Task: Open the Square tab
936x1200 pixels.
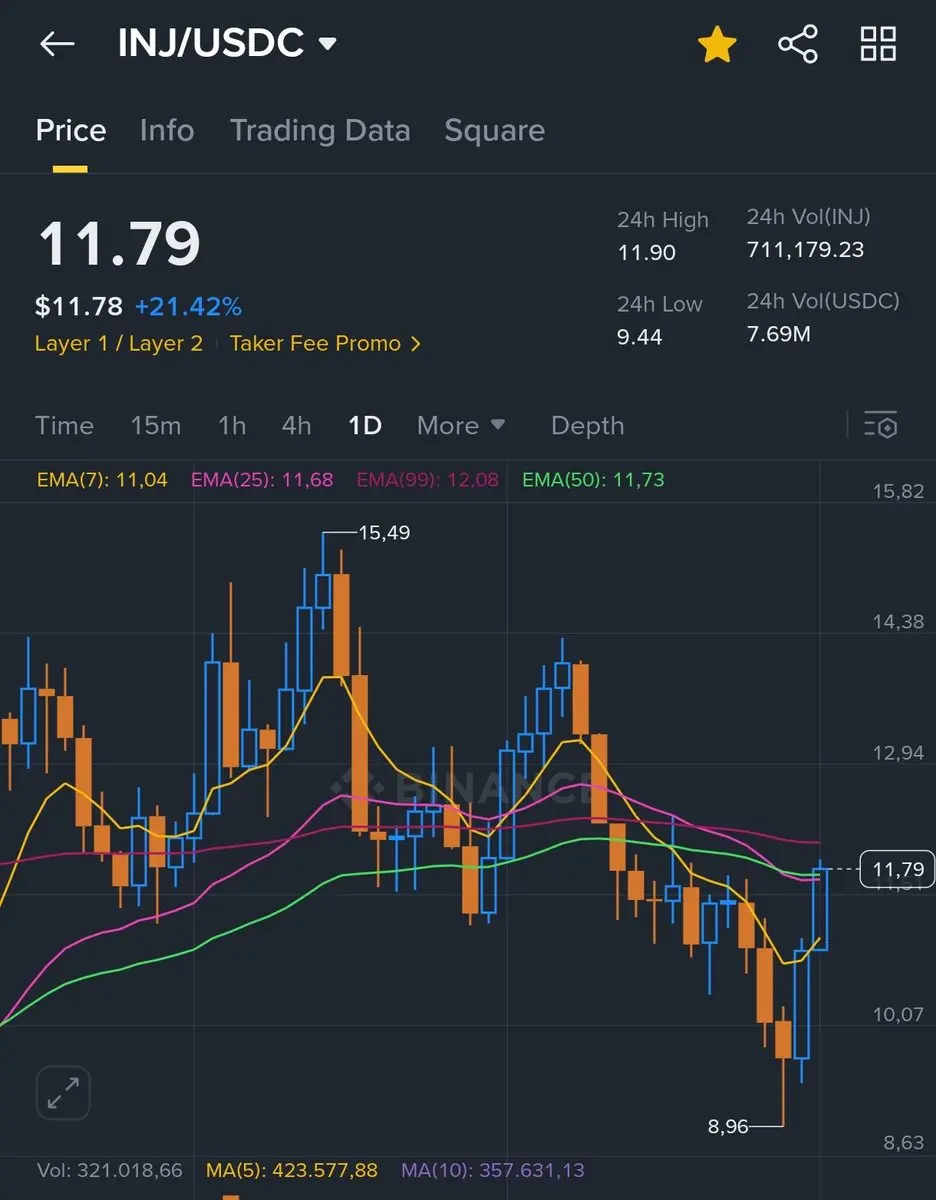Action: pyautogui.click(x=494, y=130)
